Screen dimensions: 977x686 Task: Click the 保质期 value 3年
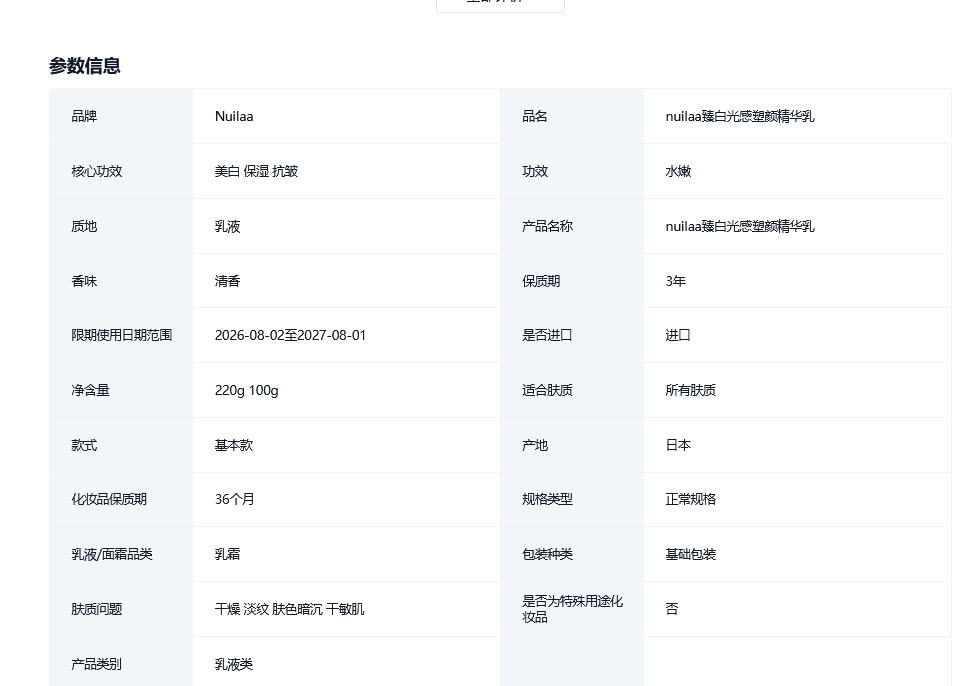(675, 281)
